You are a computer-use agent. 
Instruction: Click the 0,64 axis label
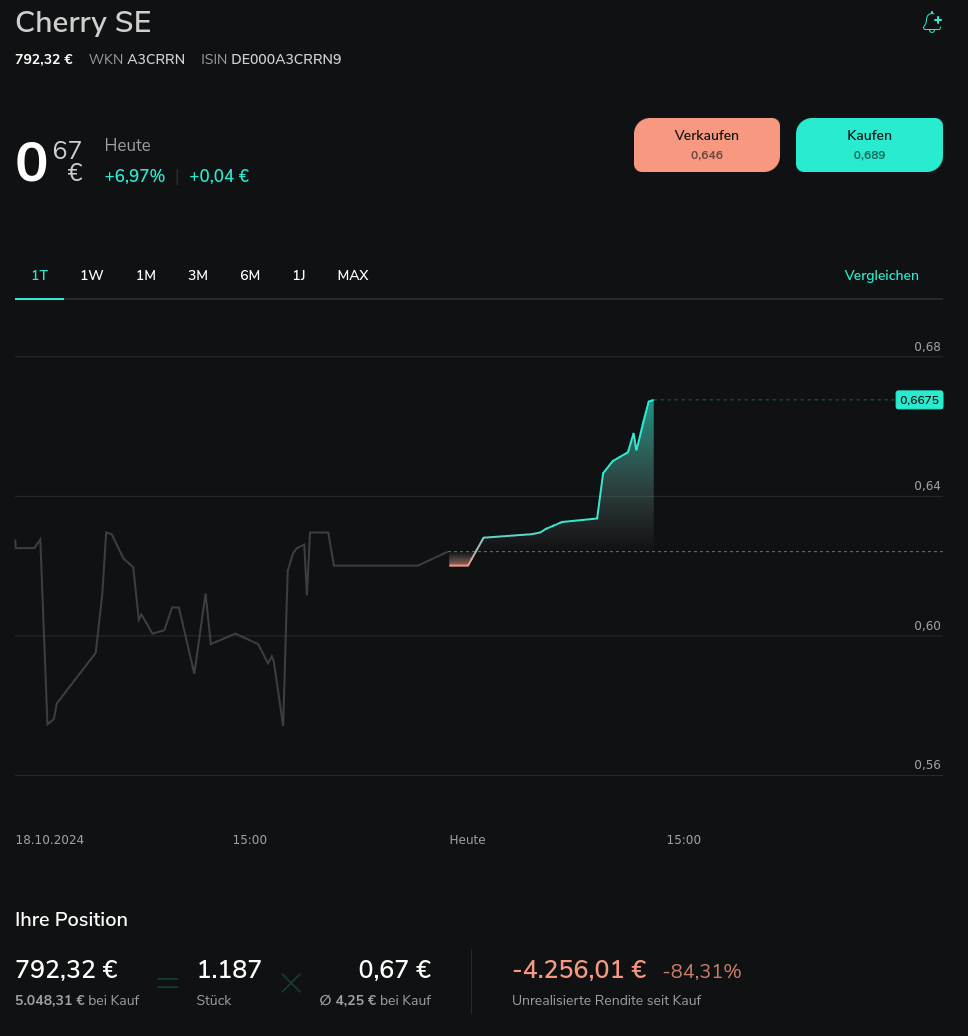927,486
